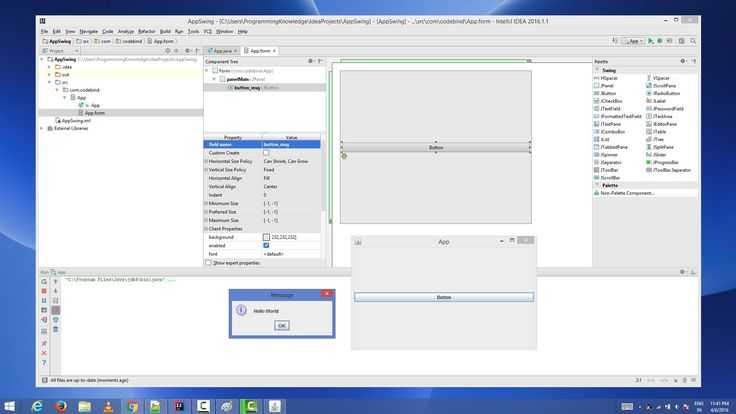The image size is (736, 414).
Task: Select JTextField in the Palette
Action: tap(611, 109)
